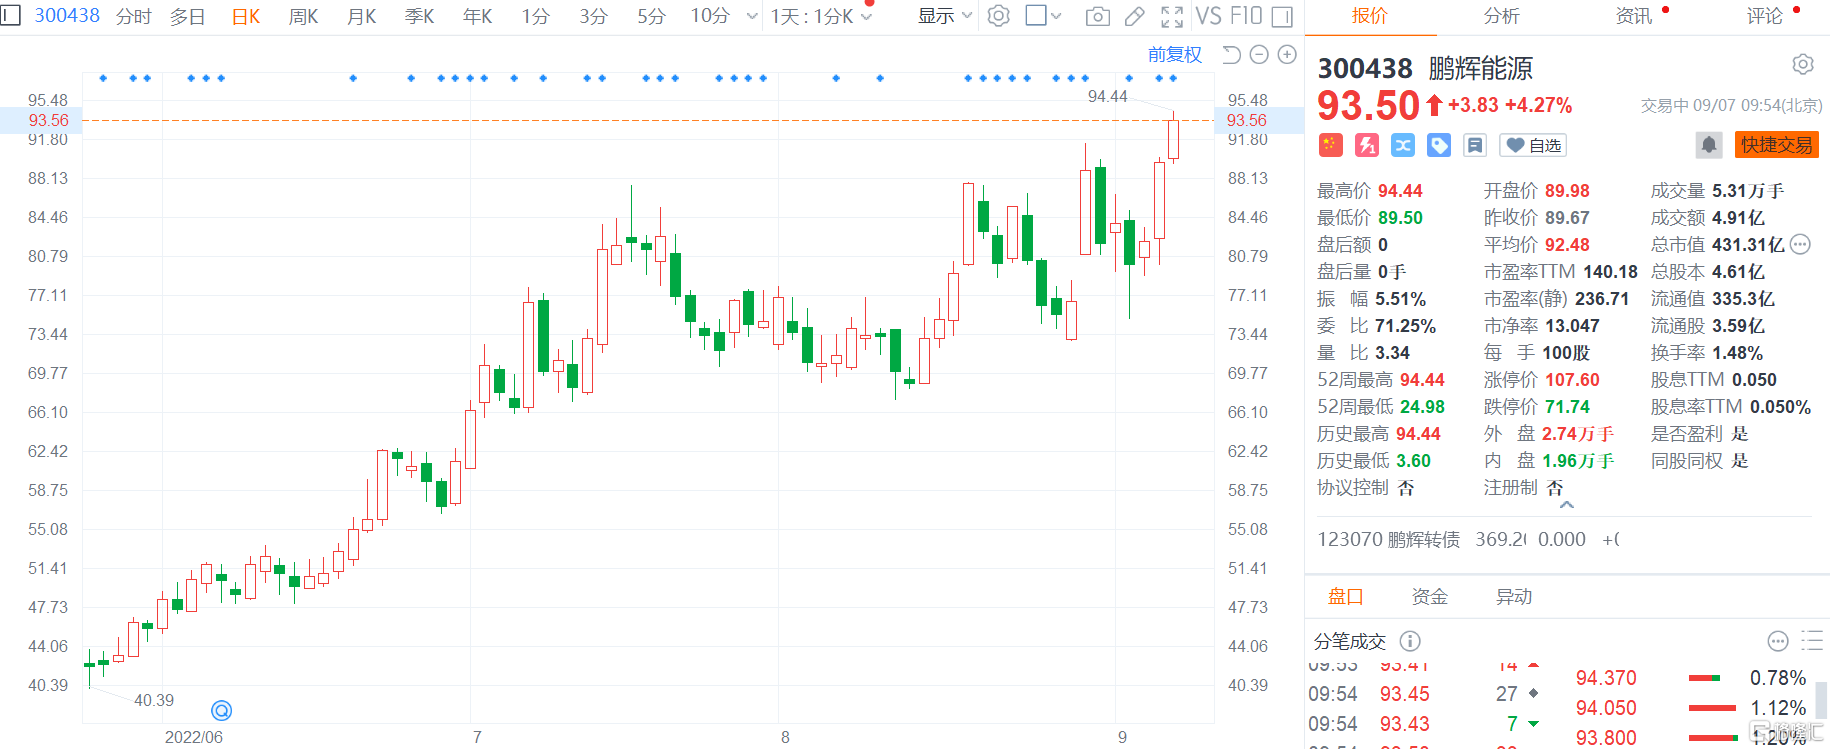Click the 52周最高 94.44 value
The height and width of the screenshot is (749, 1831).
tap(1422, 380)
